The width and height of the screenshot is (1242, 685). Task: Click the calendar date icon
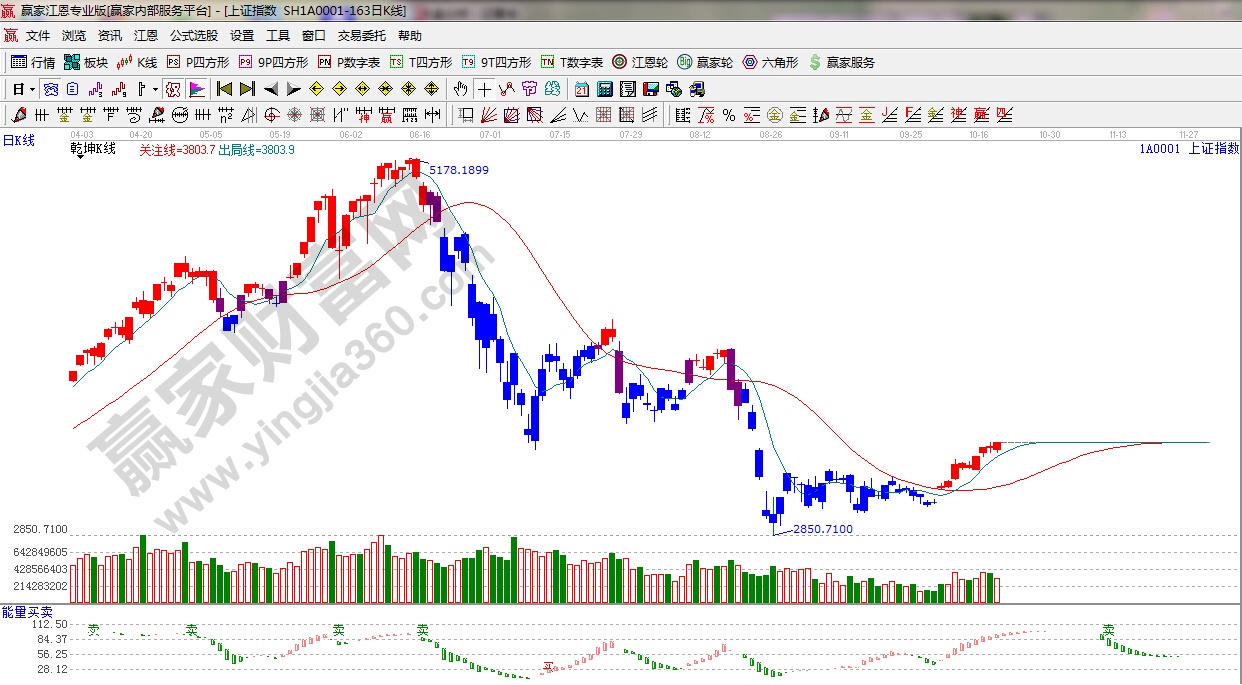[581, 89]
